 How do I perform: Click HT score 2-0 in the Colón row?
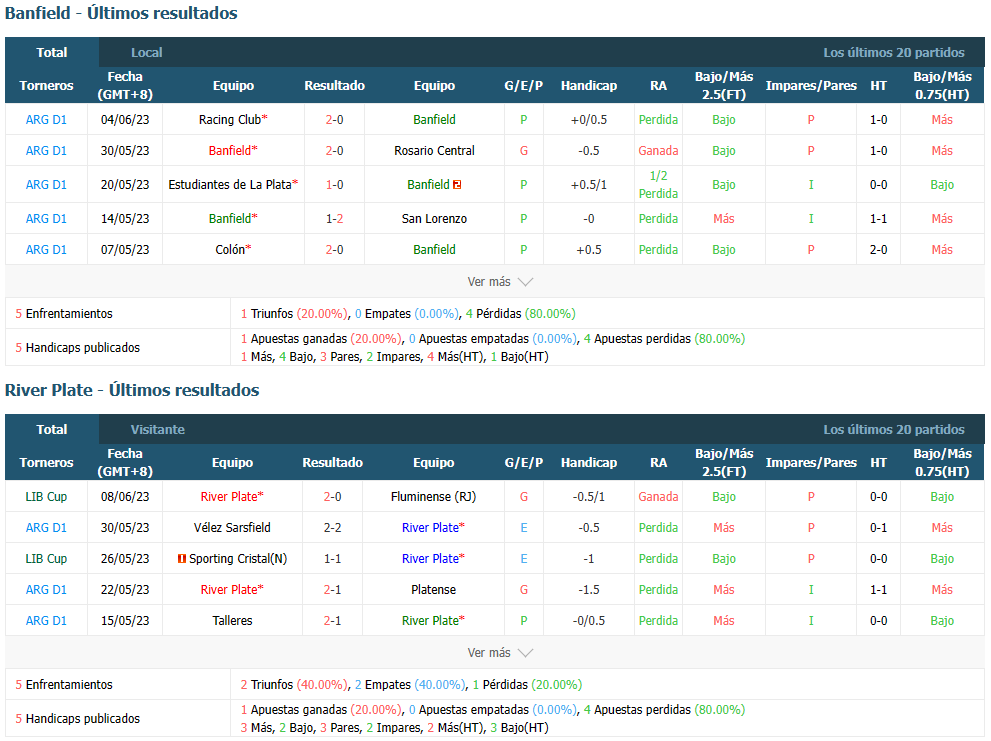(x=878, y=250)
